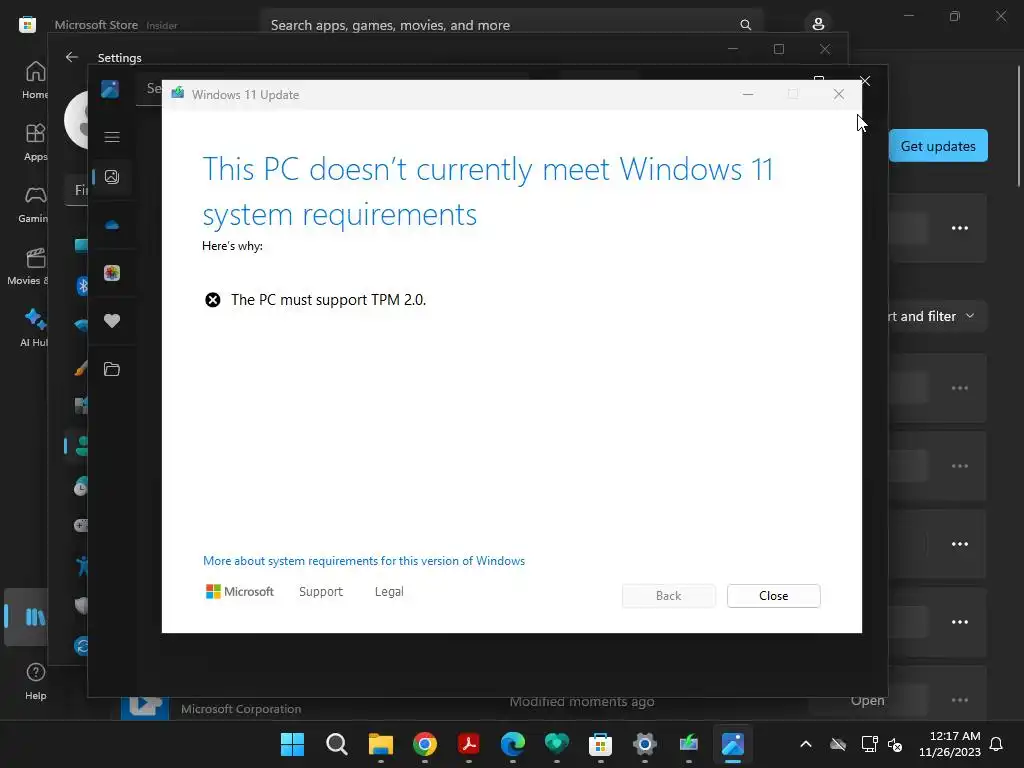Click the Photos app logo icon
The height and width of the screenshot is (768, 1024).
pyautogui.click(x=110, y=89)
